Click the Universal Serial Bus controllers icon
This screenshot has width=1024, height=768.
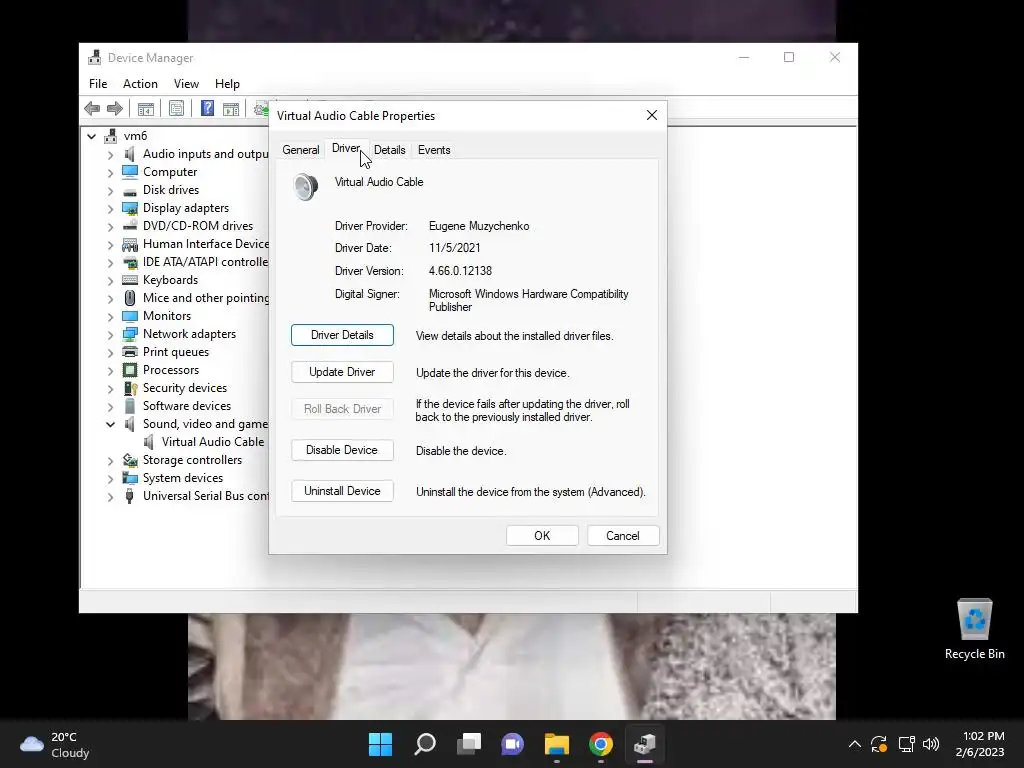pyautogui.click(x=130, y=496)
